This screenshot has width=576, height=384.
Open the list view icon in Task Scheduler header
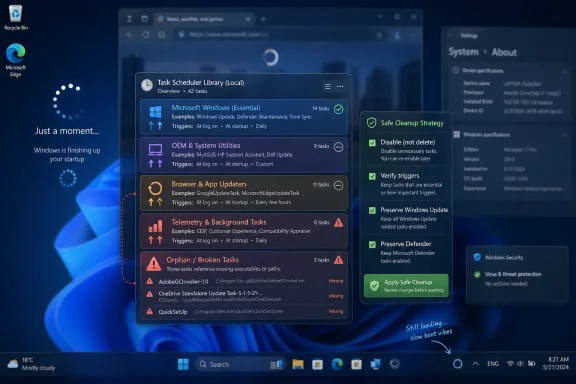click(x=328, y=86)
